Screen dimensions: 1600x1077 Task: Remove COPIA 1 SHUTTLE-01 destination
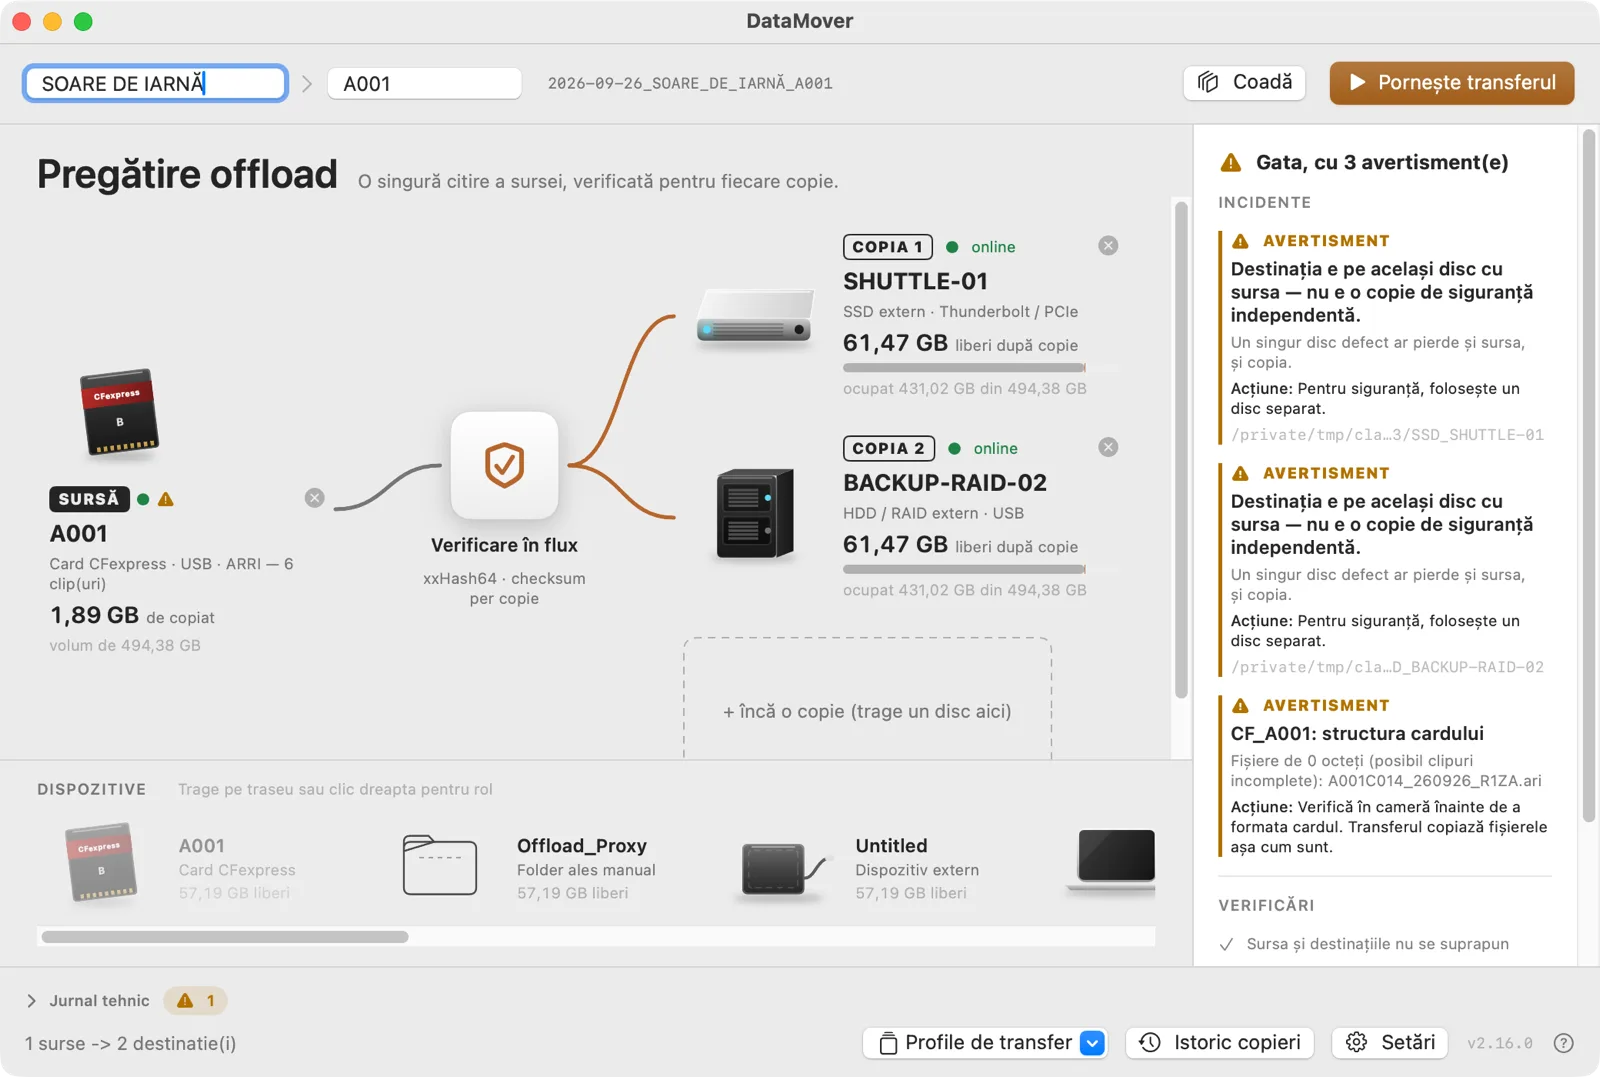[x=1108, y=246]
